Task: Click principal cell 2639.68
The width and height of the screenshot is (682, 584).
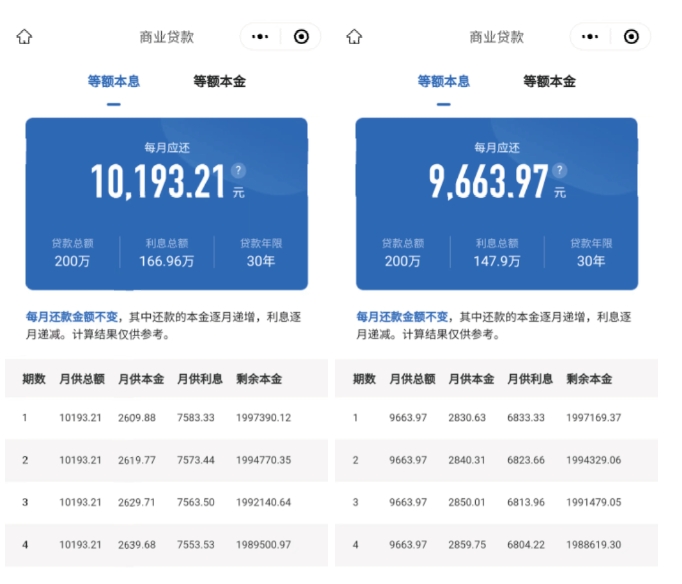Action: pyautogui.click(x=137, y=544)
